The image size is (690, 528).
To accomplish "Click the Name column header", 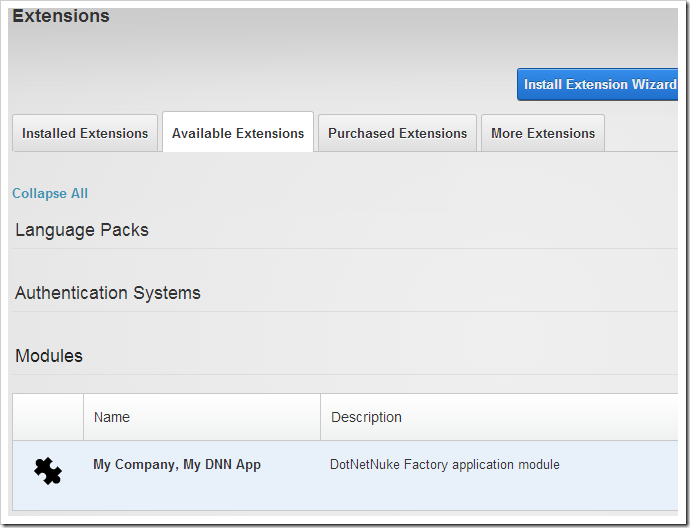I will pyautogui.click(x=112, y=417).
